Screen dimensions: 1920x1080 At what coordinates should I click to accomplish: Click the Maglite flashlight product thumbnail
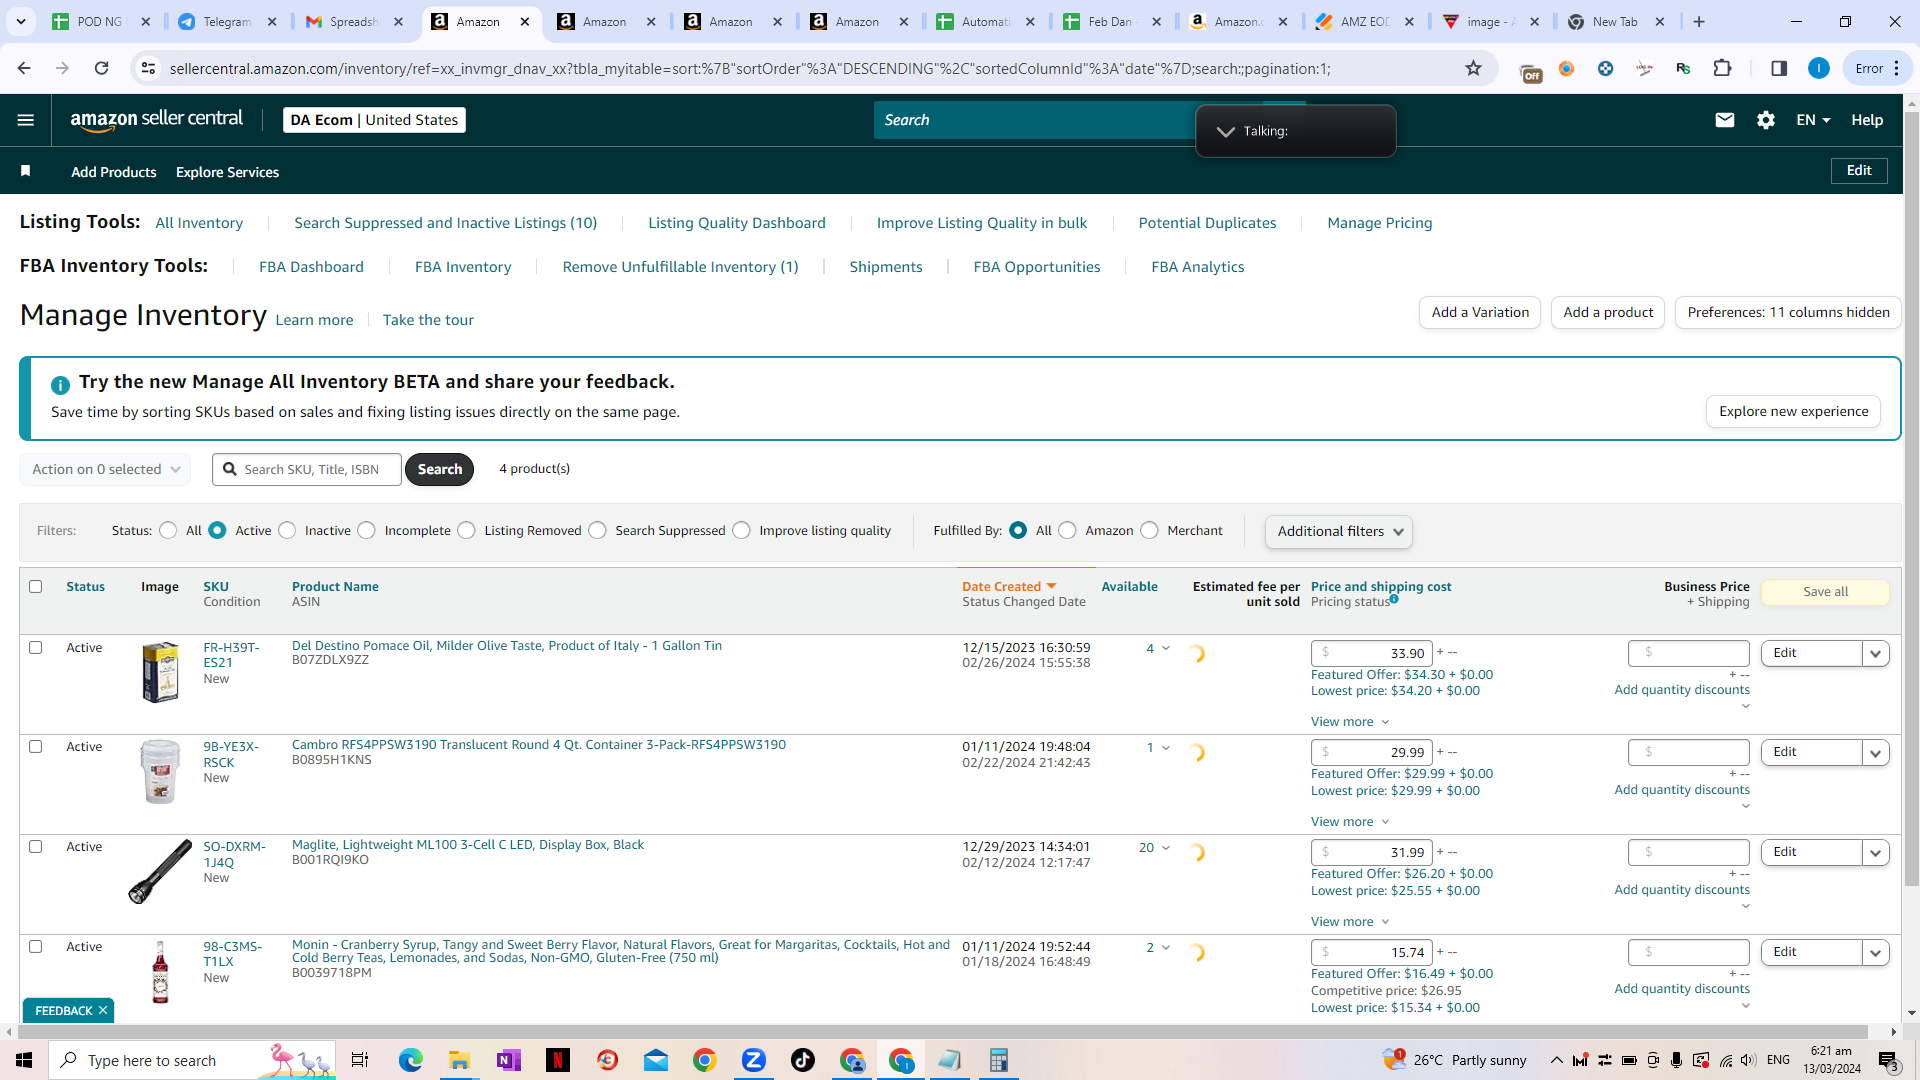pyautogui.click(x=160, y=871)
